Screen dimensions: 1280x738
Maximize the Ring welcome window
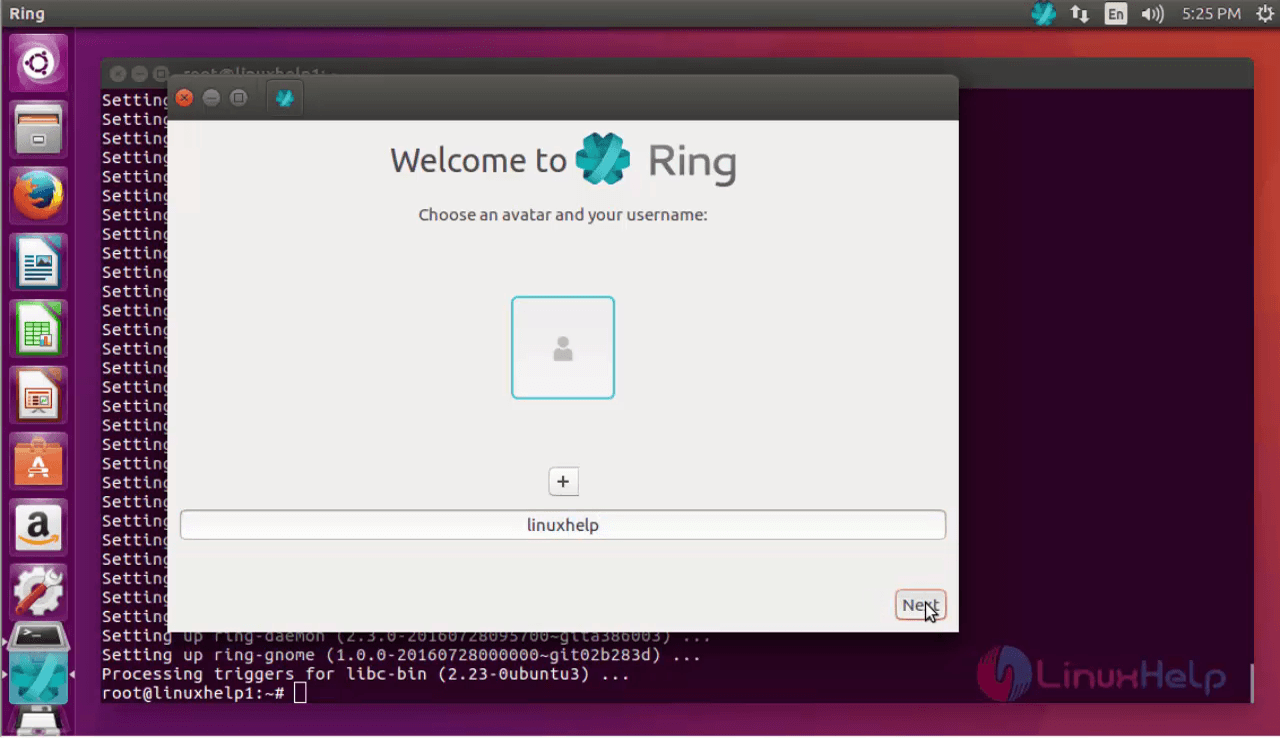238,98
